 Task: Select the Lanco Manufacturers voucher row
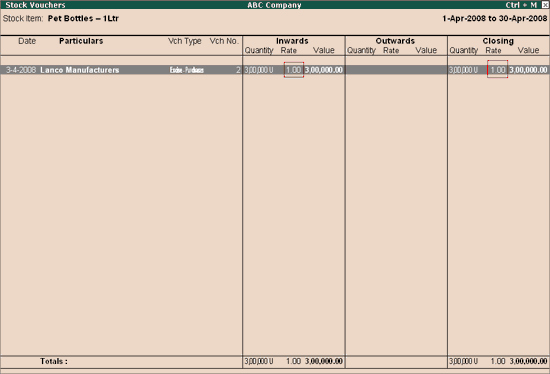[x=275, y=70]
